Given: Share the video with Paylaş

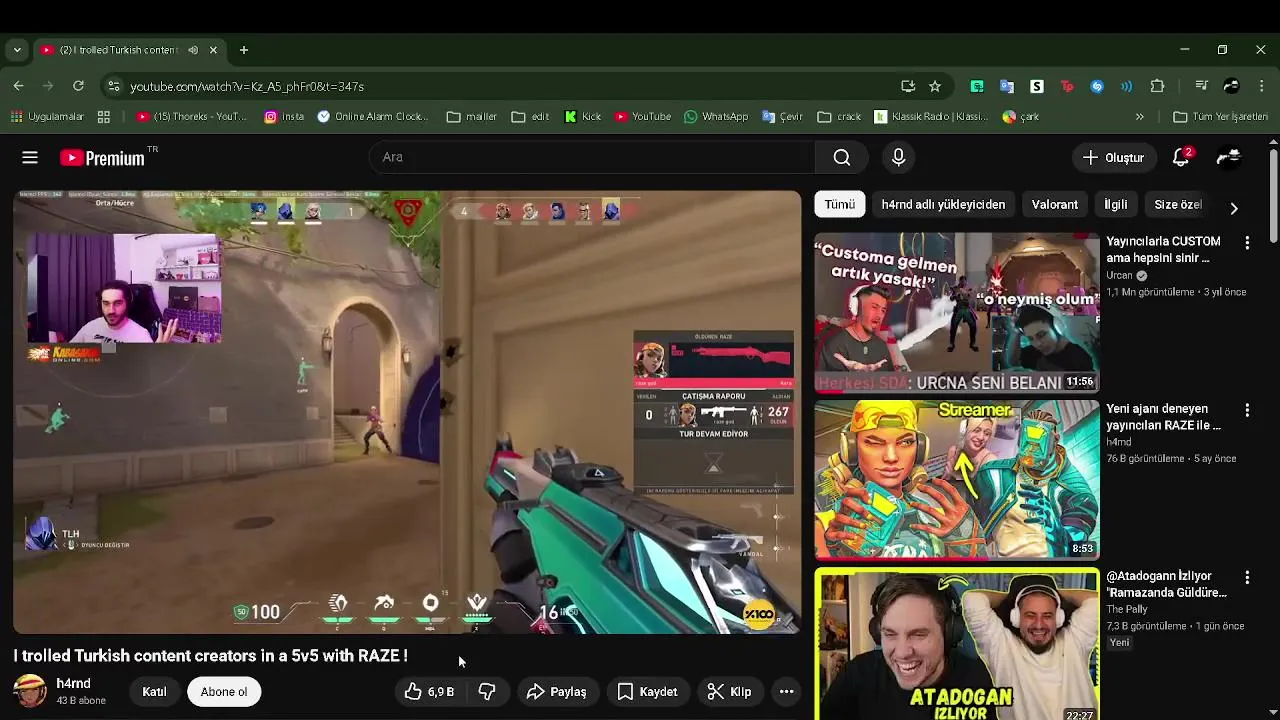Looking at the screenshot, I should click(x=556, y=692).
